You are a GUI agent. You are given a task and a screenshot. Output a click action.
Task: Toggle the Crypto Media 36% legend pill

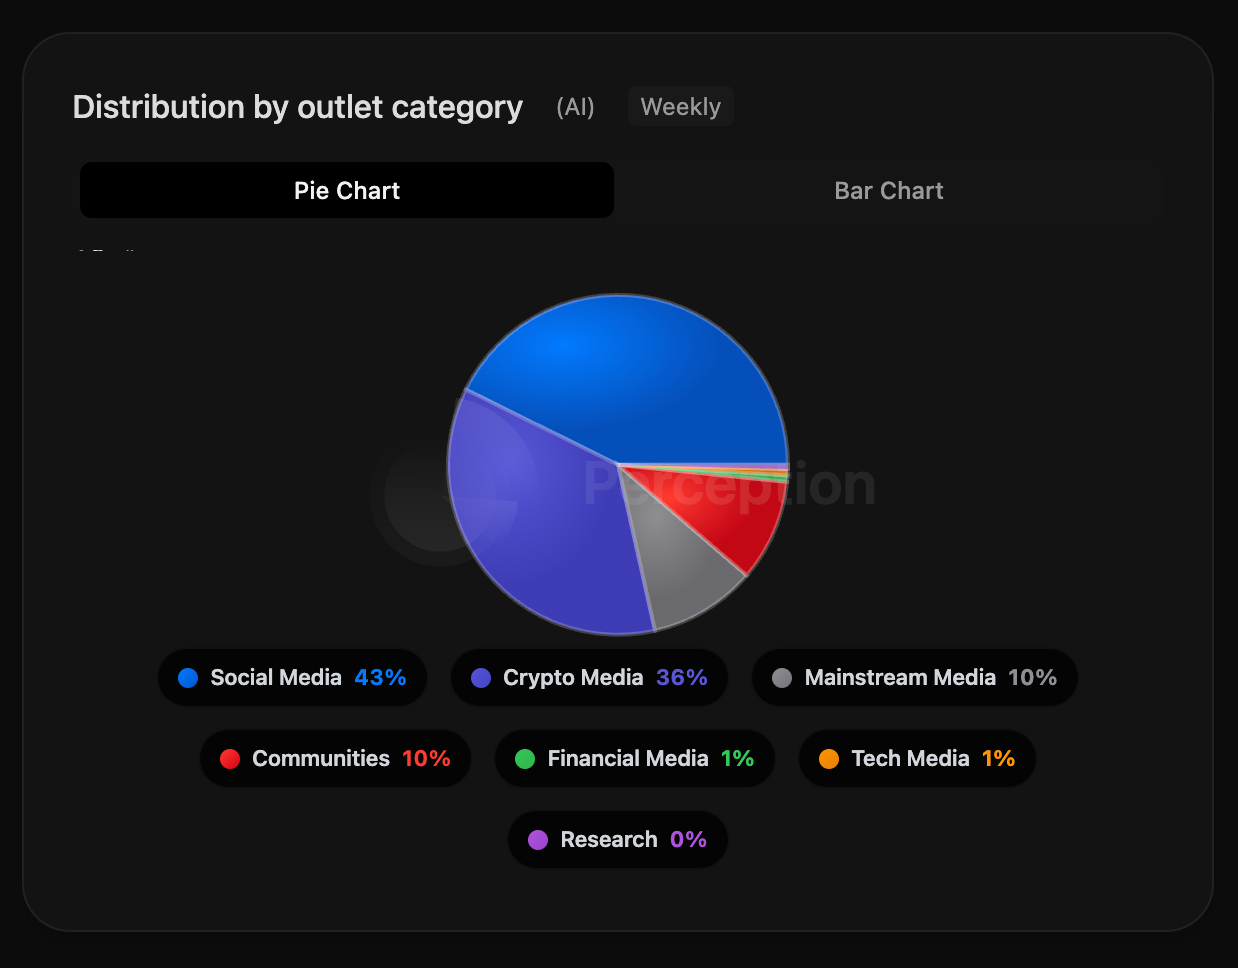coord(589,678)
